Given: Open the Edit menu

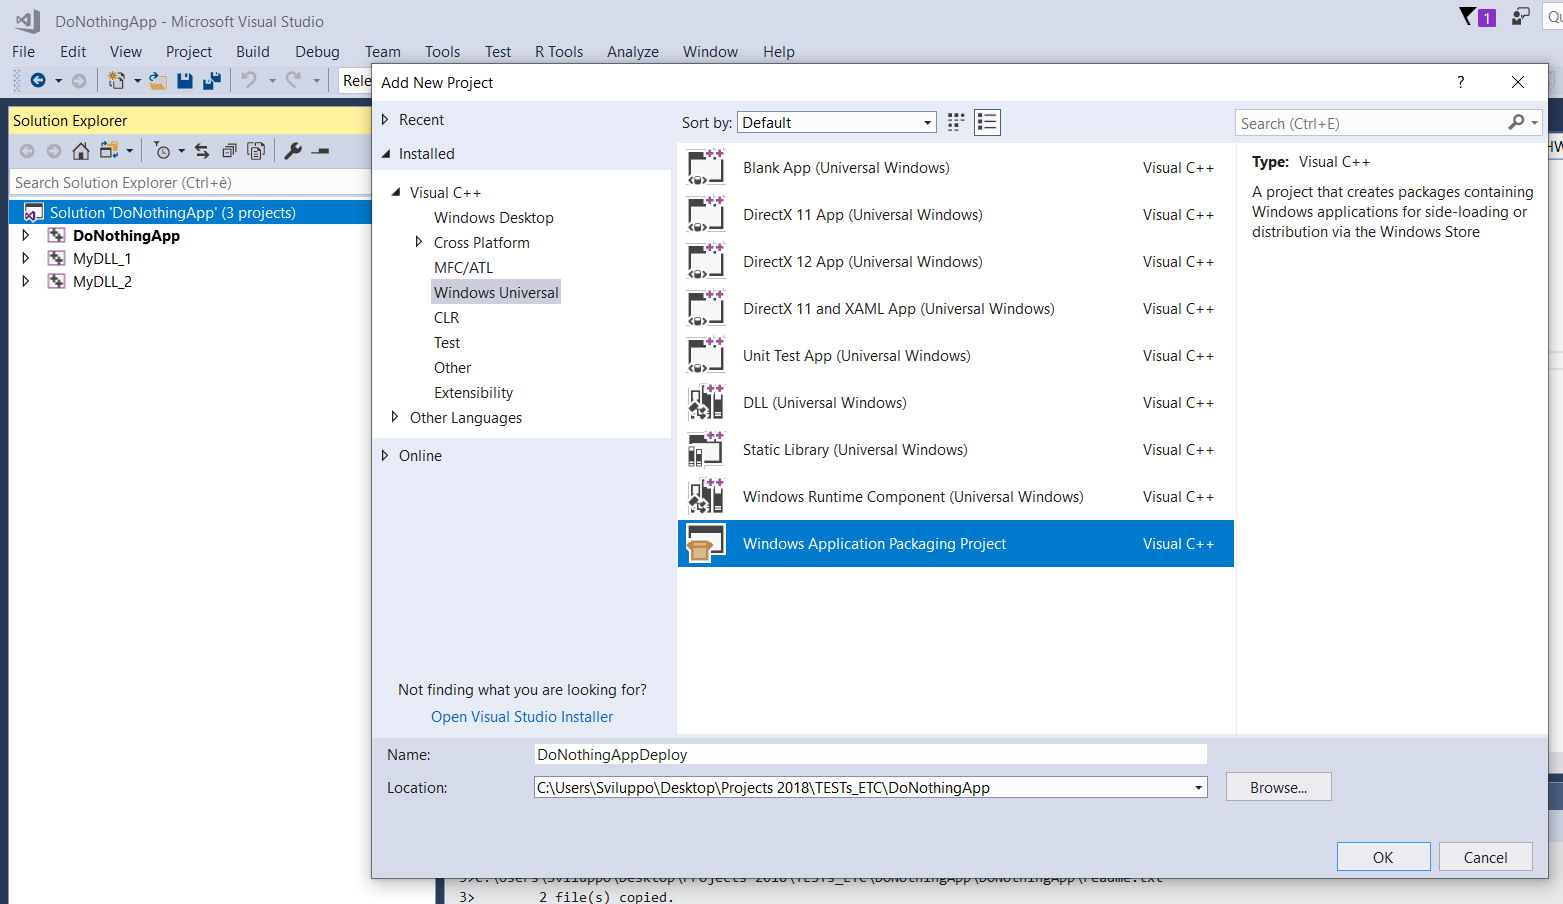Looking at the screenshot, I should [x=73, y=51].
